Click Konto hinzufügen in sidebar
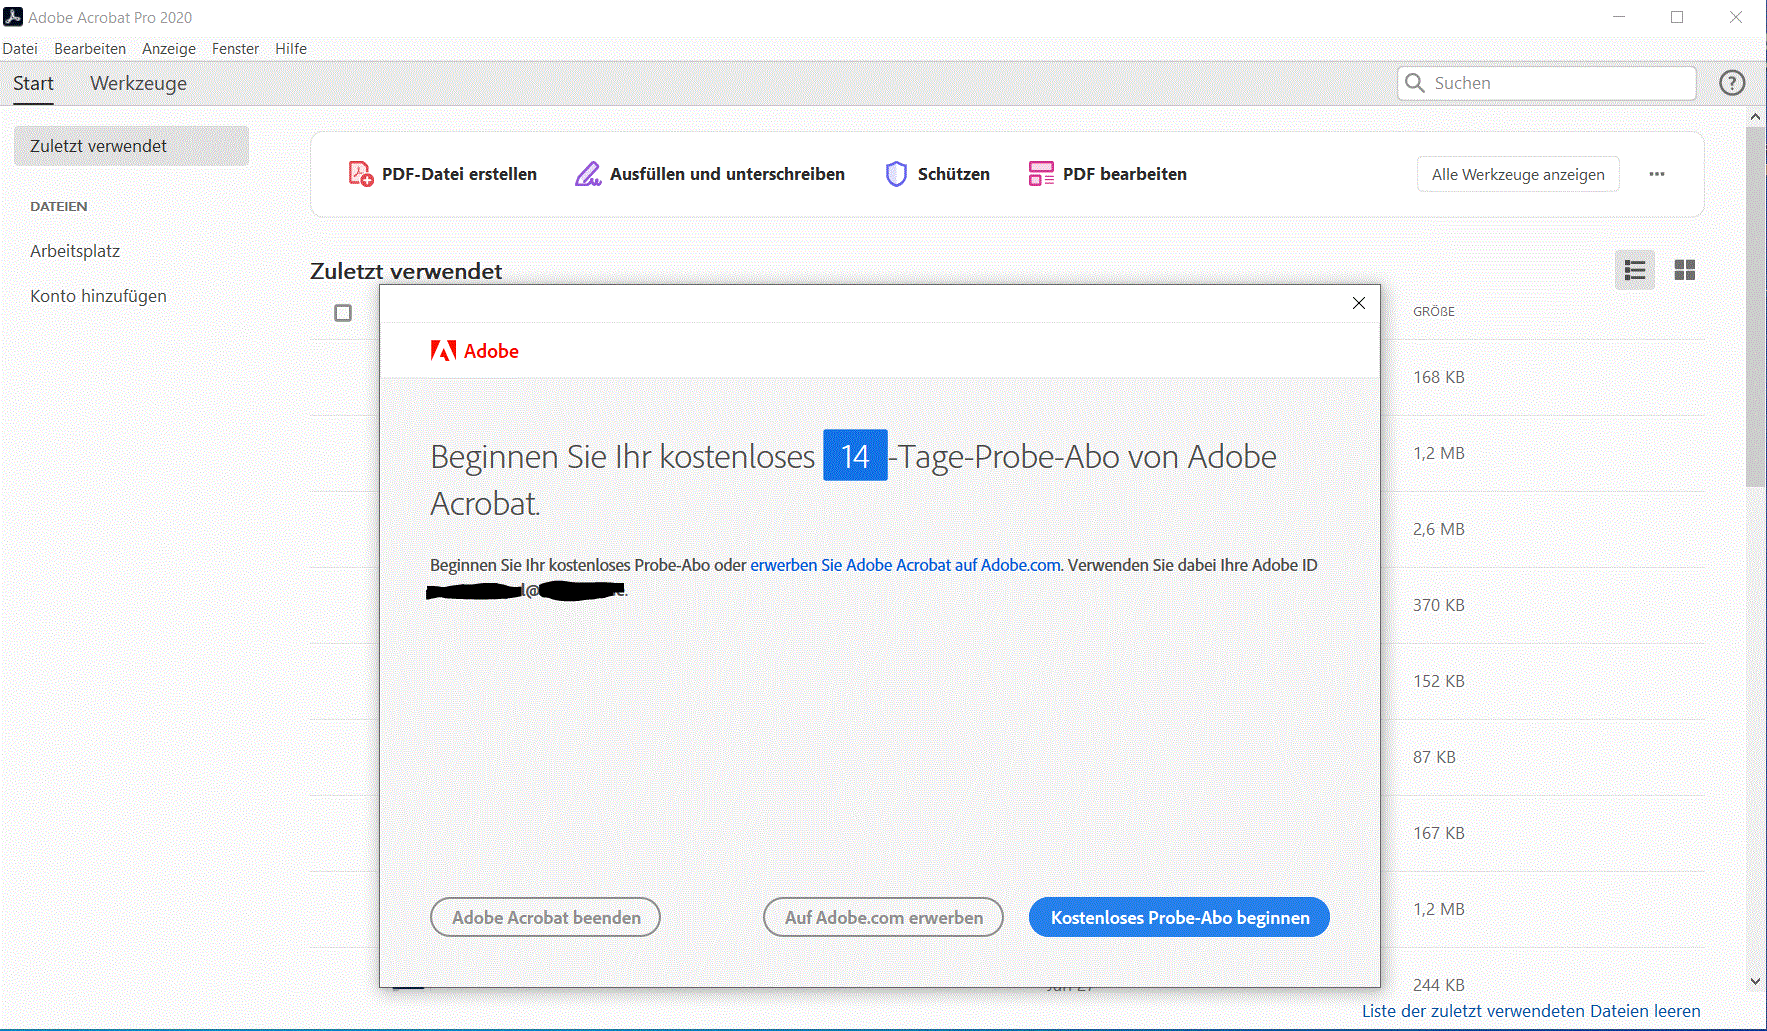Image resolution: width=1767 pixels, height=1031 pixels. (x=98, y=296)
